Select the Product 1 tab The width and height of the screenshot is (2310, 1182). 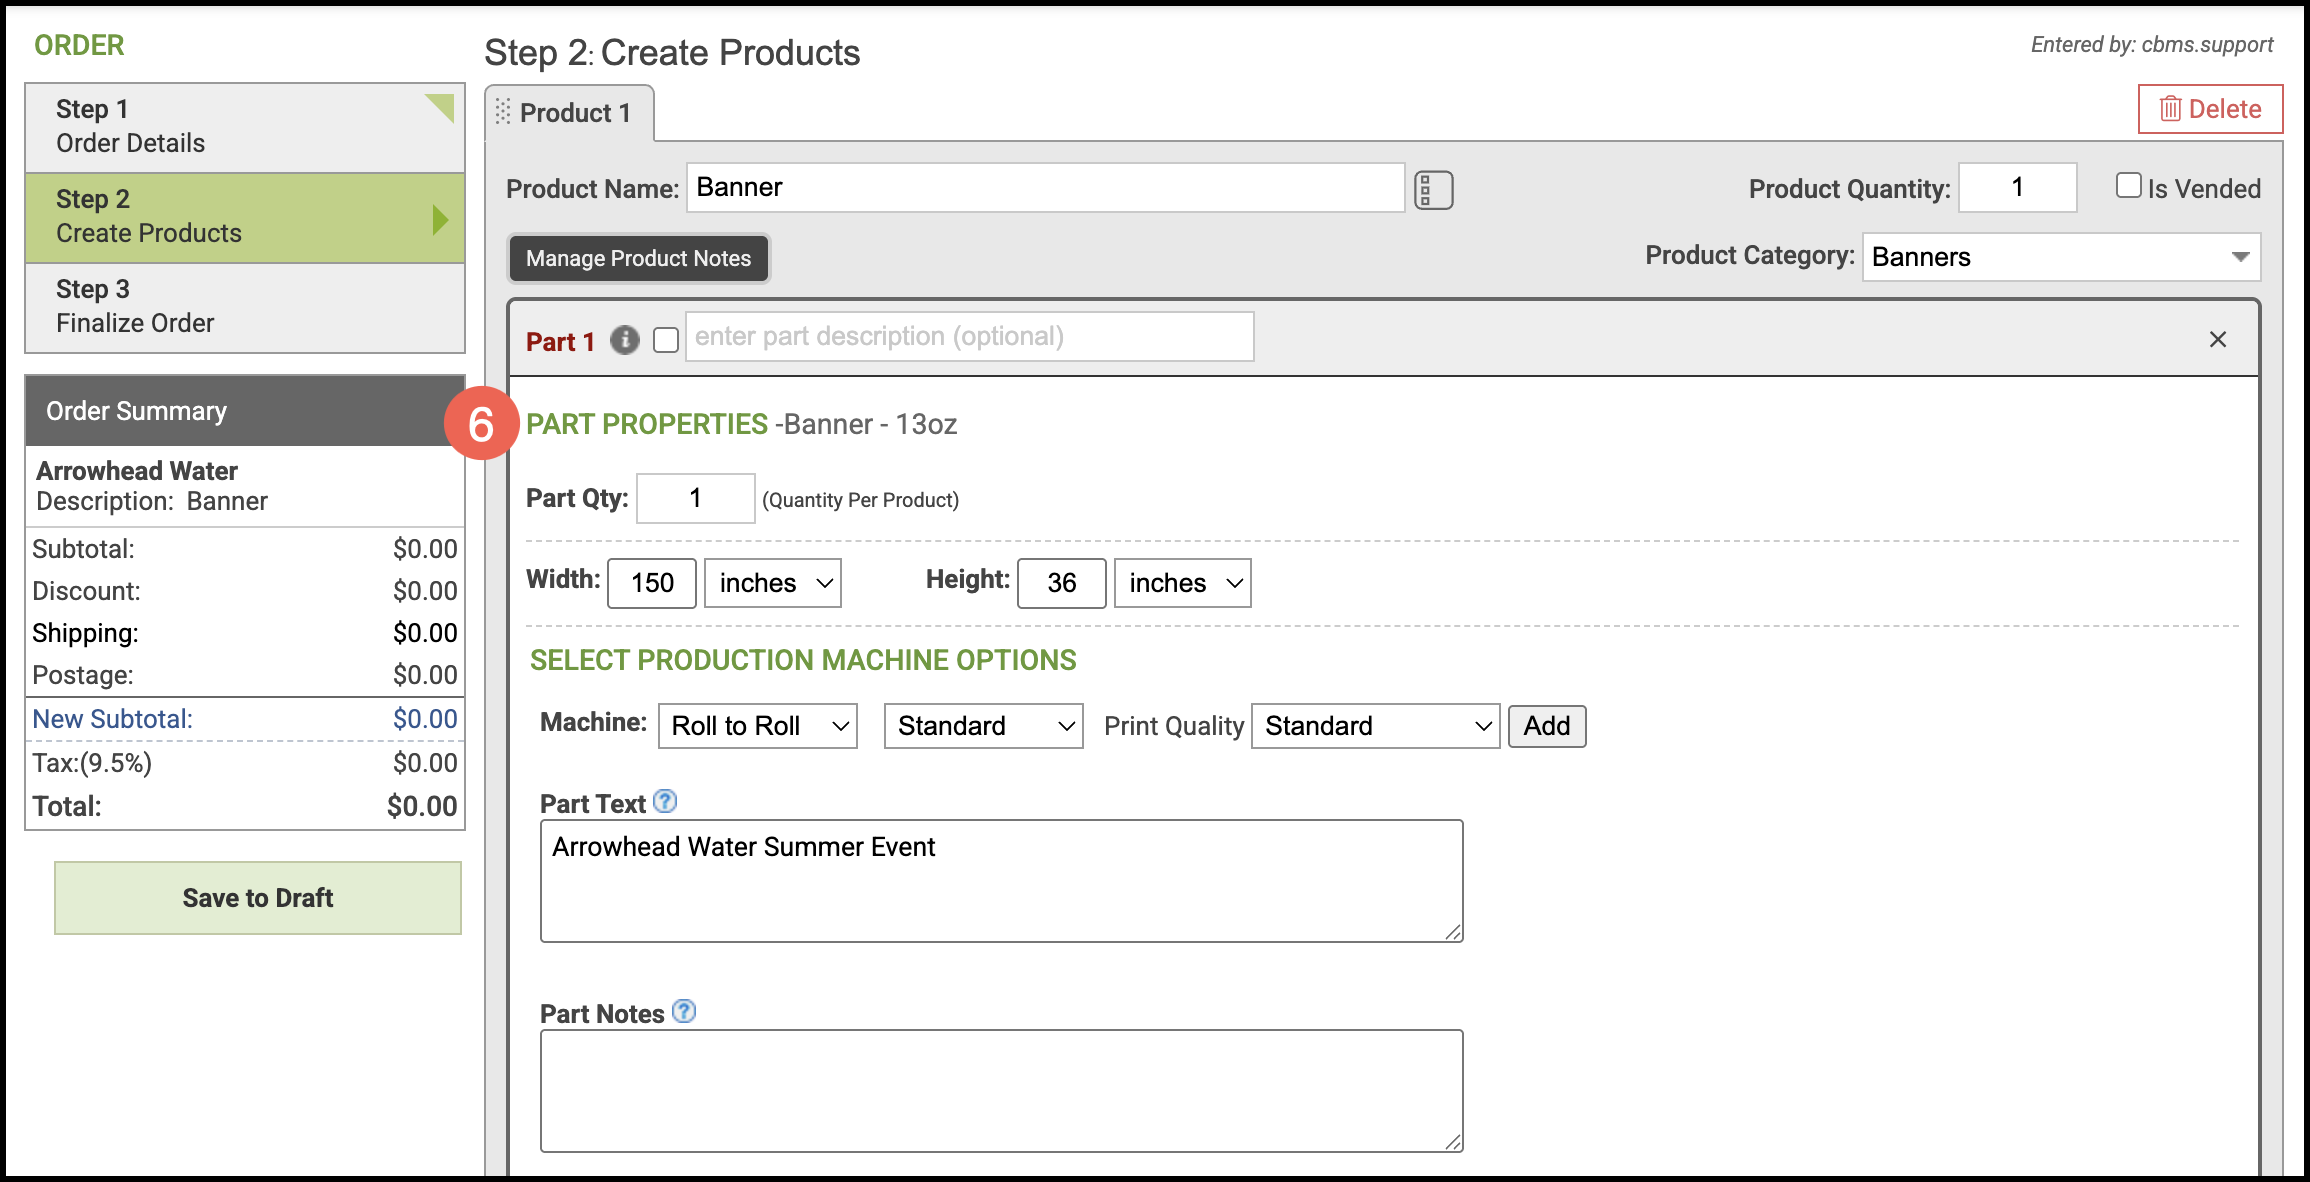[x=575, y=113]
